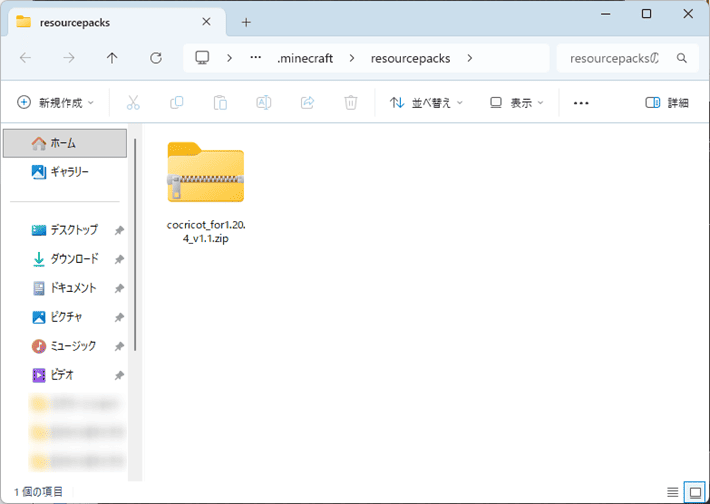Open the .minecraft breadcrumb folder
710x504 pixels.
pos(305,58)
